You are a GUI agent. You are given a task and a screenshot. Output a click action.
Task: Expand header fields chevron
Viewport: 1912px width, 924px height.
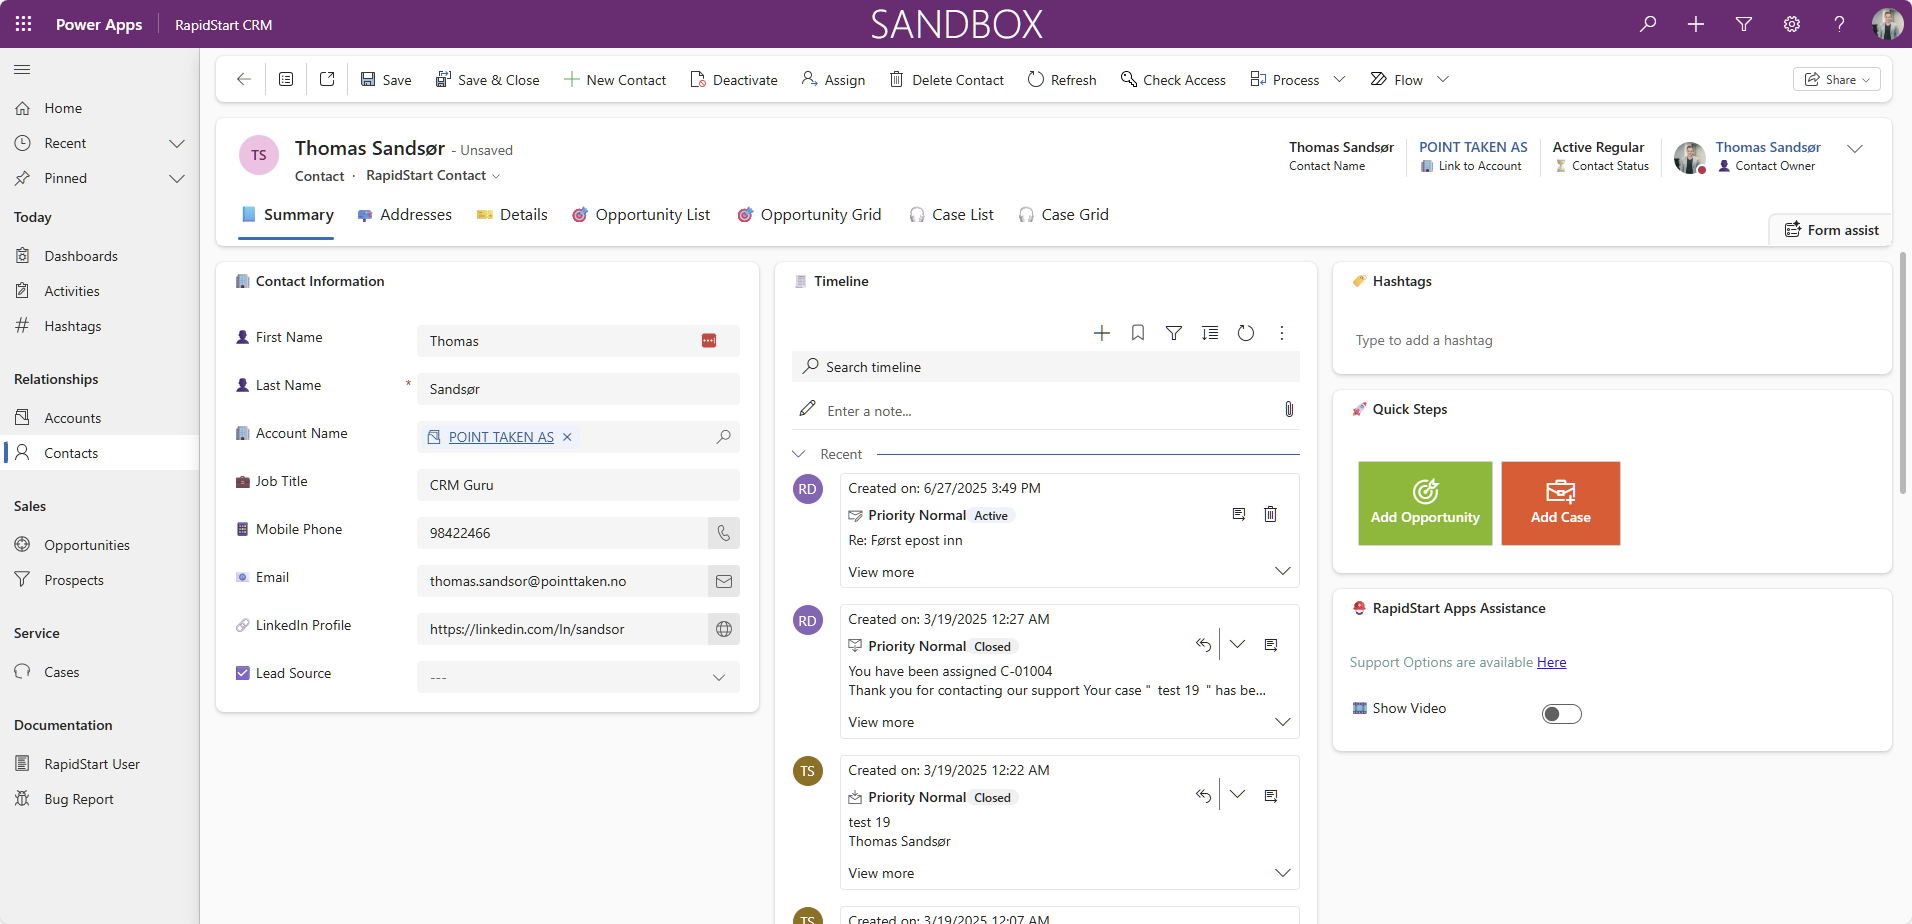click(1855, 148)
